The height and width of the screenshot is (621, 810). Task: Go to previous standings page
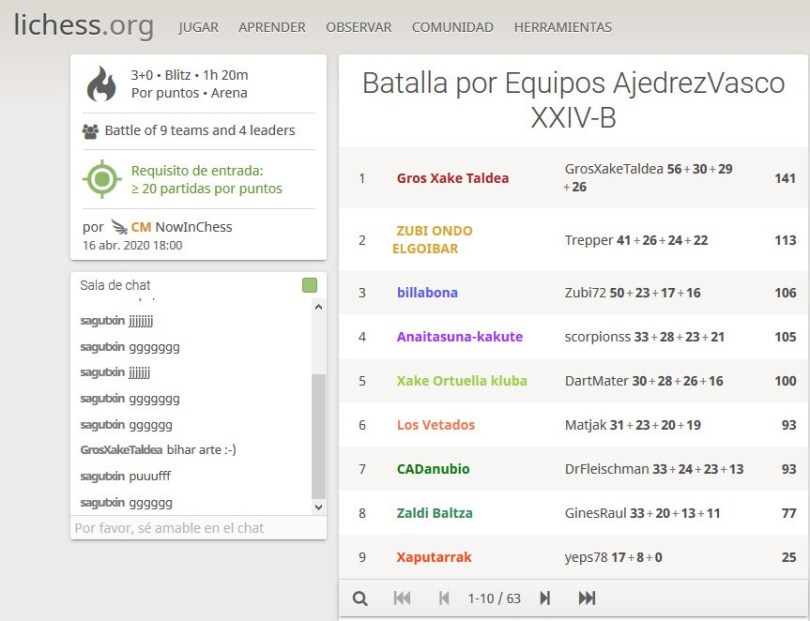tap(444, 598)
